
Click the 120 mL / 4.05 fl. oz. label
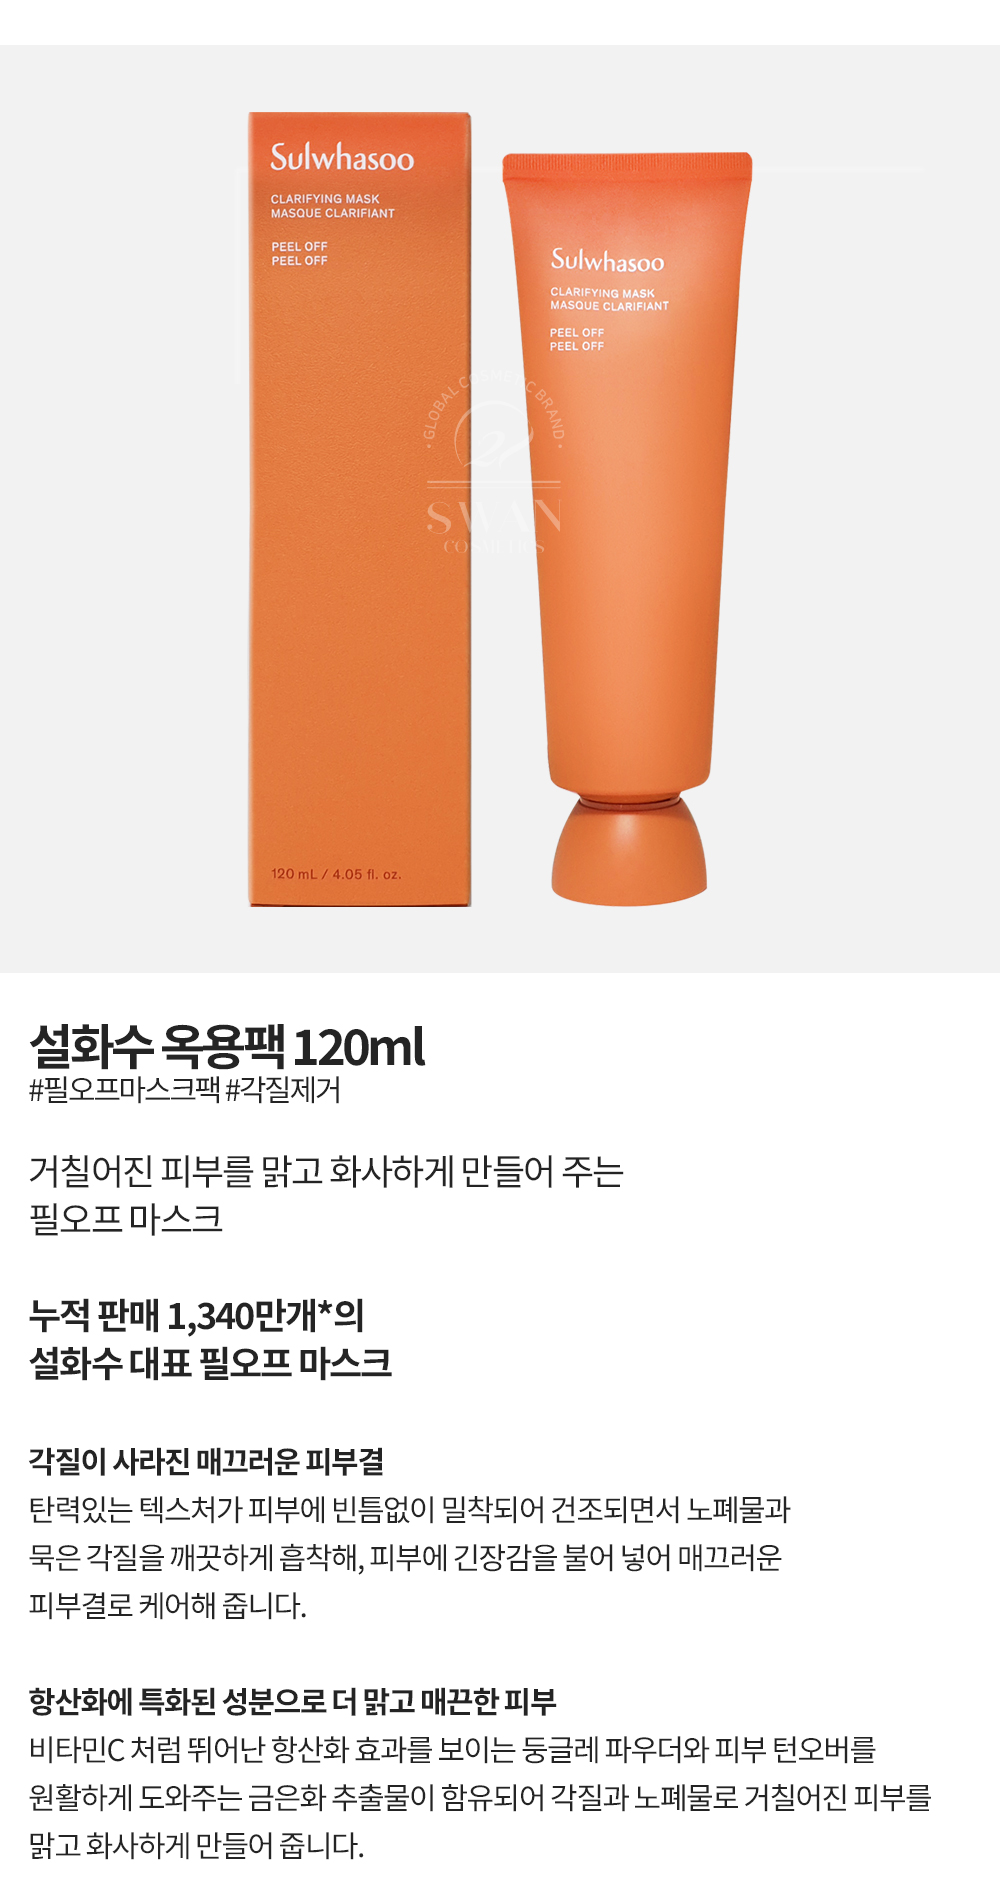336,874
